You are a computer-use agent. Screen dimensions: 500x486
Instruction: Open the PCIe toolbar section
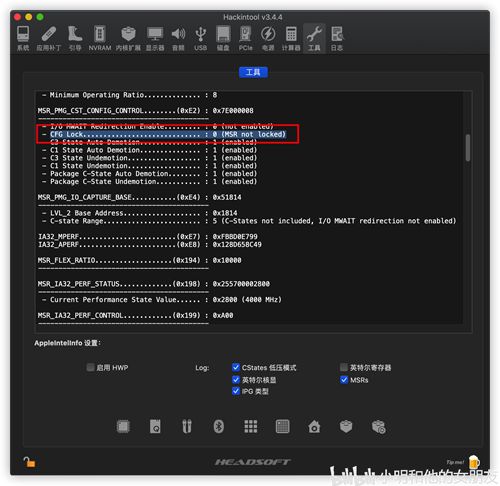click(246, 38)
